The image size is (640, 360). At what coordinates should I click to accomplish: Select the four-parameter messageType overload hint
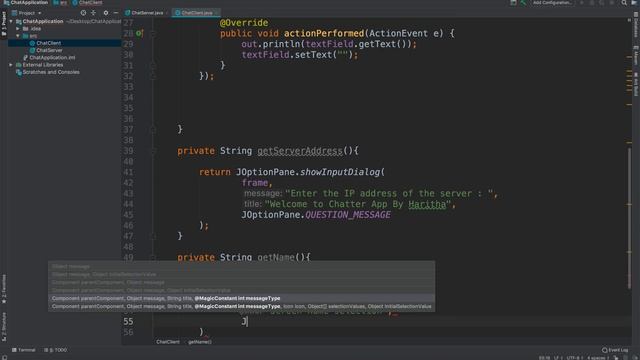[x=241, y=298]
